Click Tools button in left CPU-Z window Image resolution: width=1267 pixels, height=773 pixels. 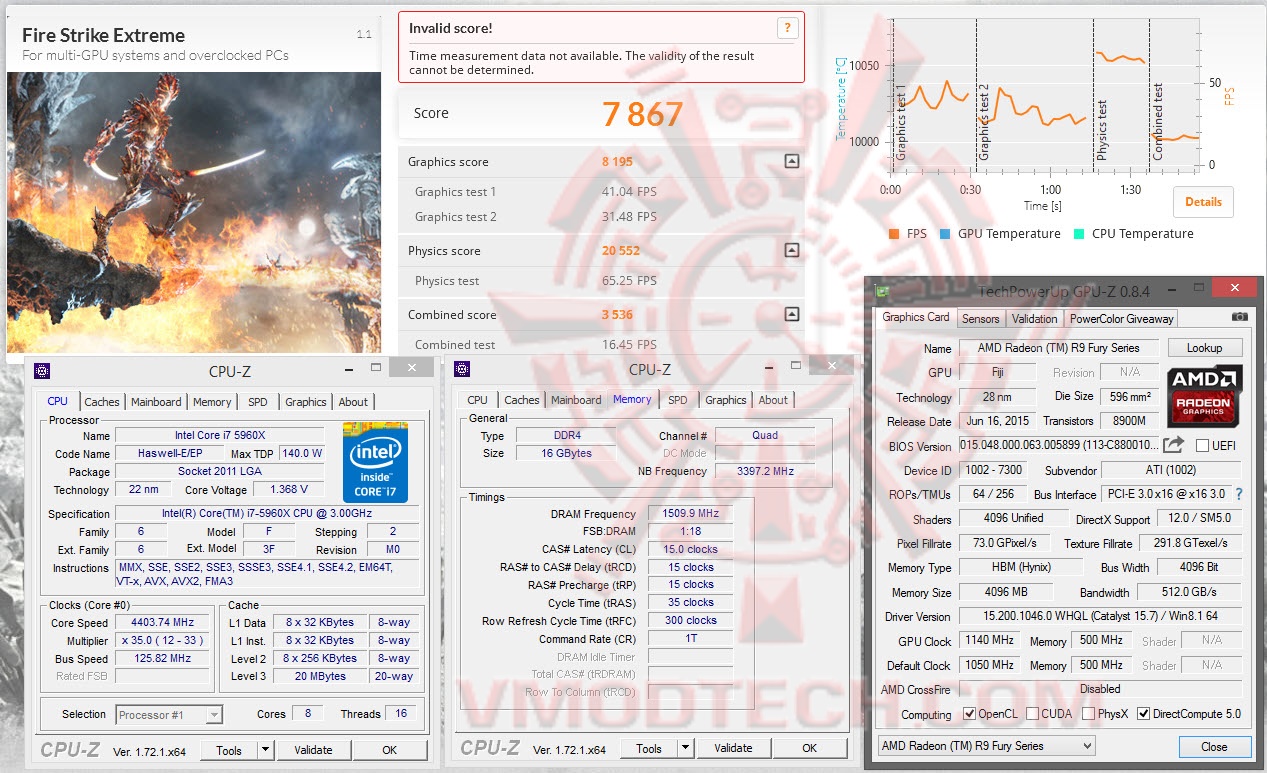pyautogui.click(x=229, y=750)
